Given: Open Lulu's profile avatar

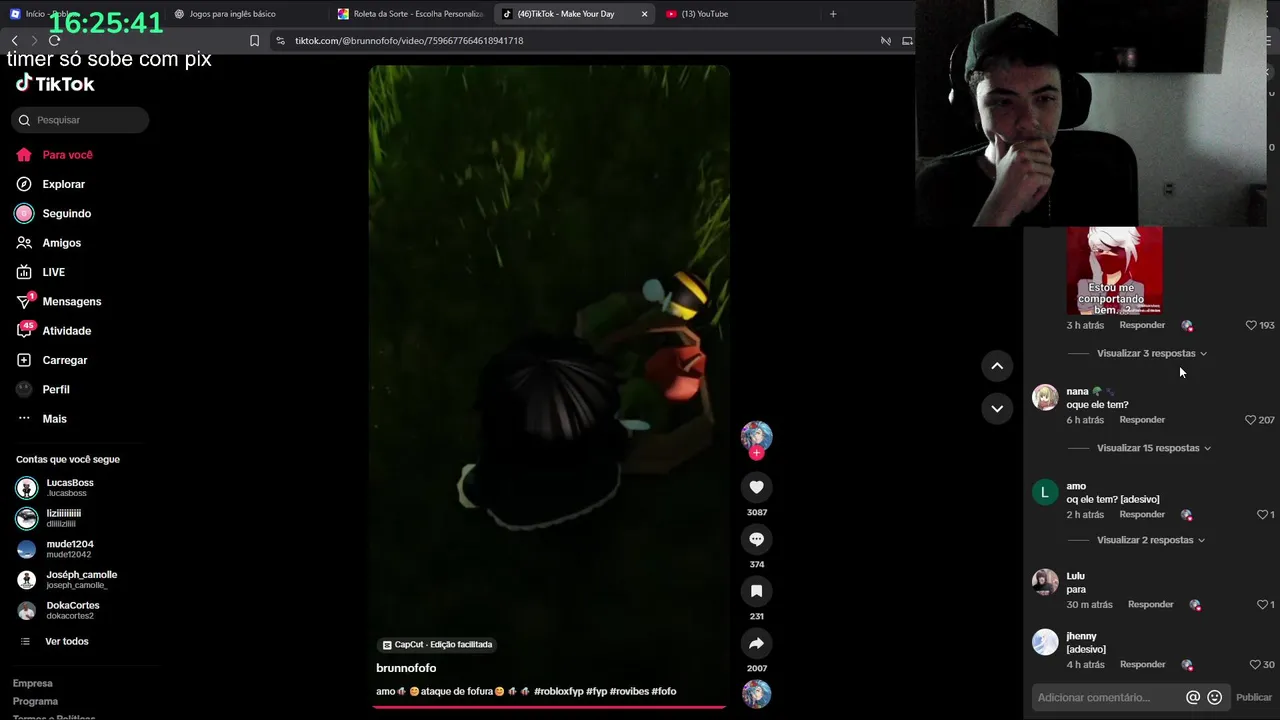Looking at the screenshot, I should [x=1045, y=582].
